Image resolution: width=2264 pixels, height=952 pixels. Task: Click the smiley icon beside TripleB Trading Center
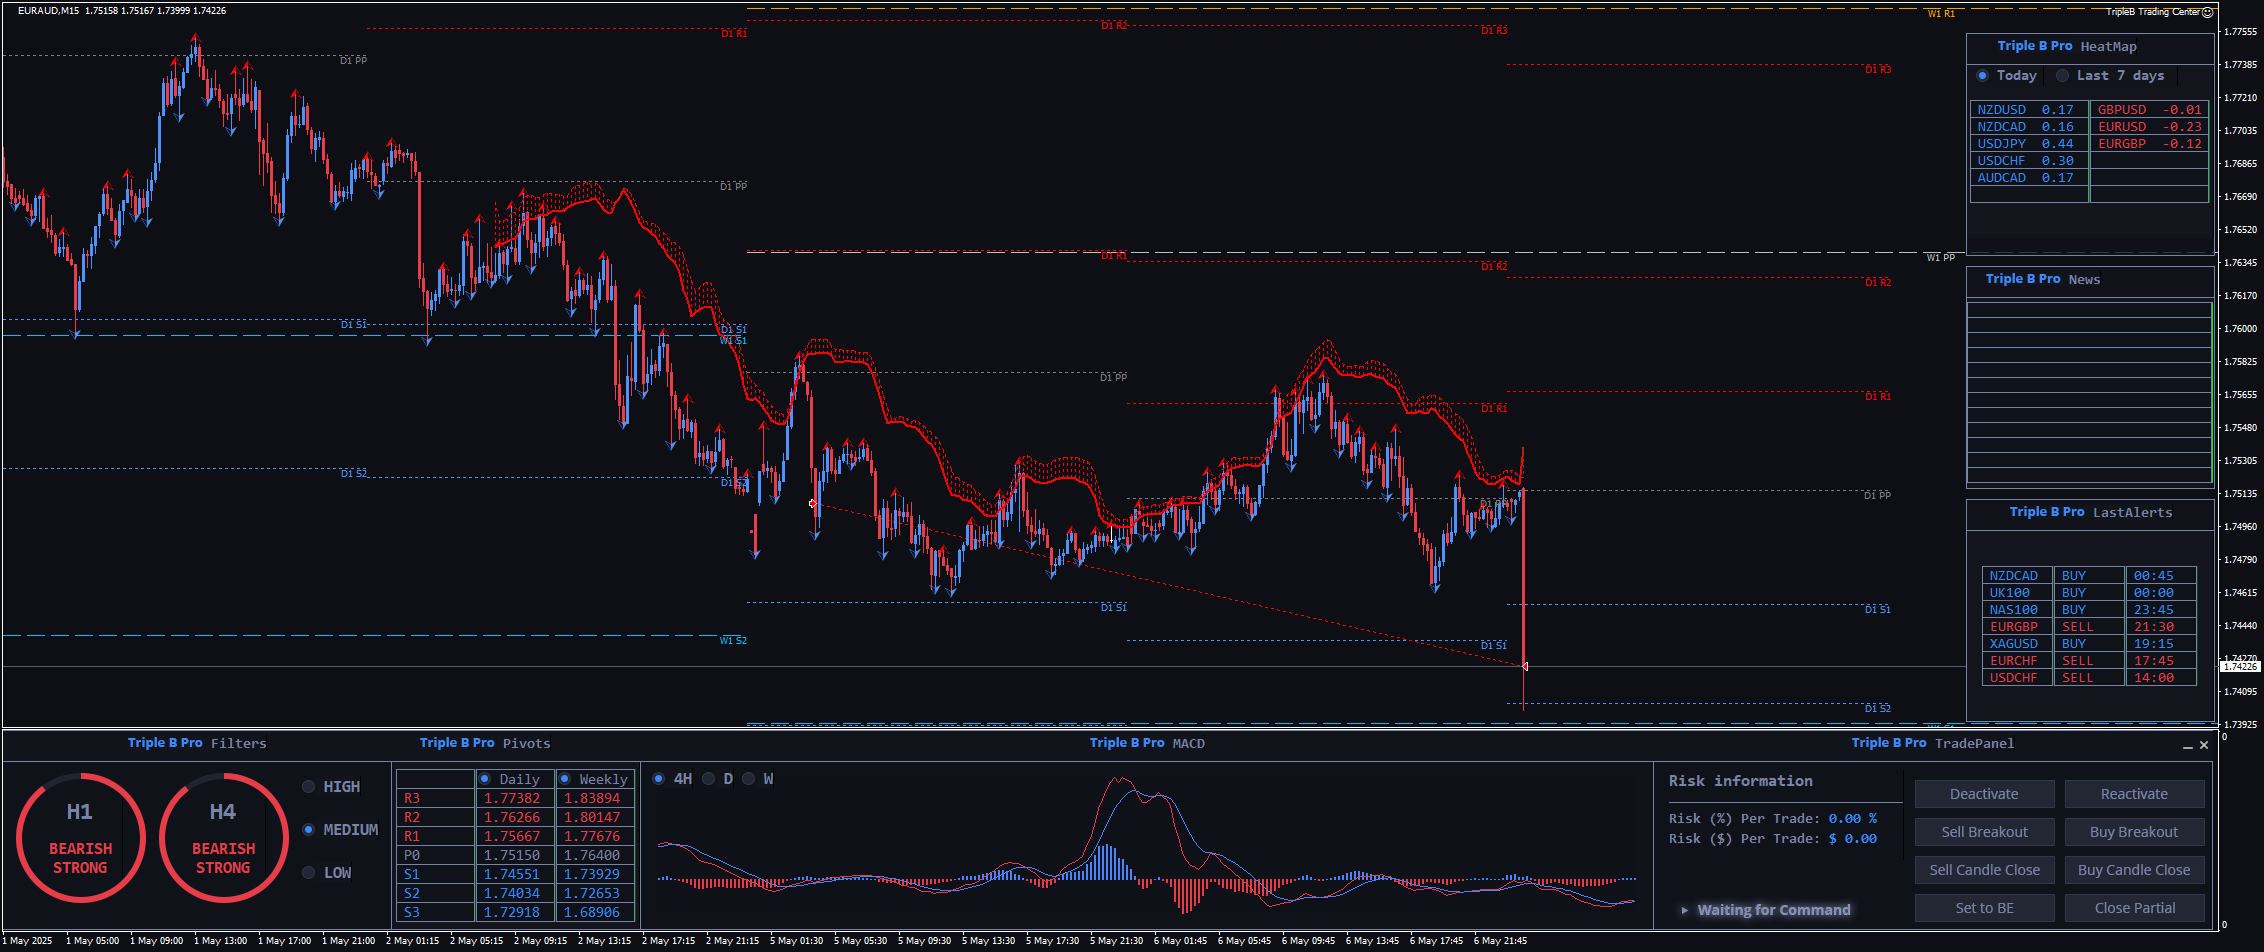coord(2208,12)
